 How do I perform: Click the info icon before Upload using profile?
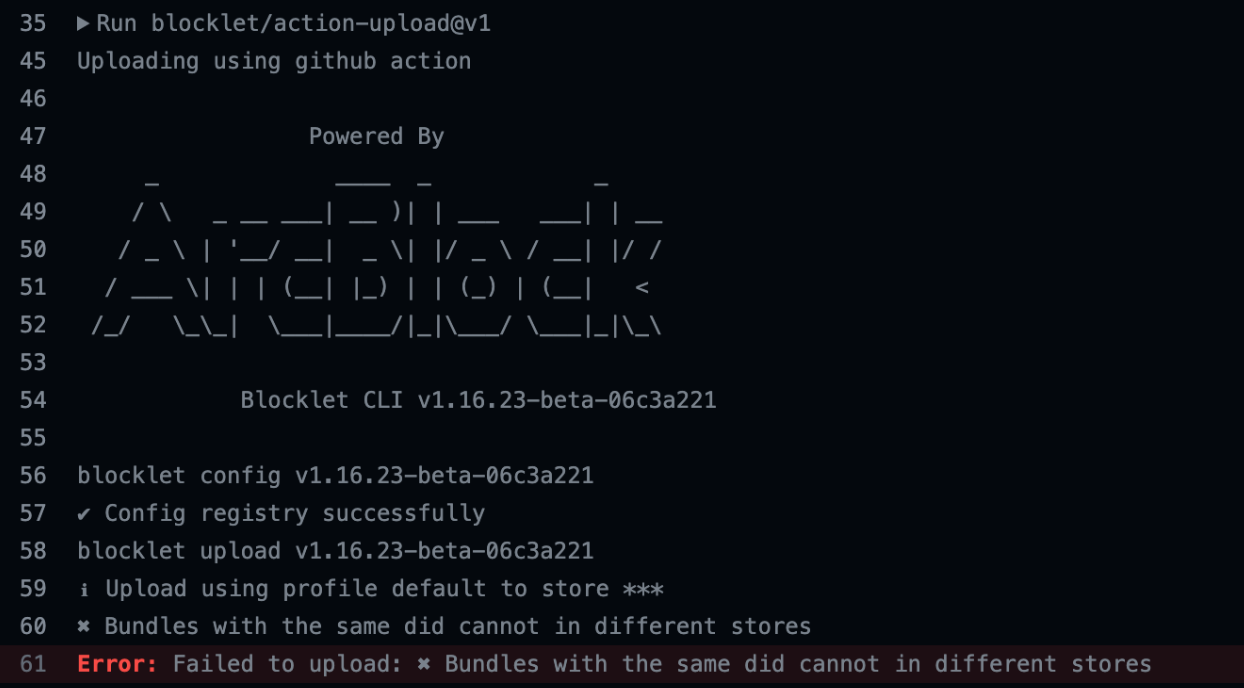[x=84, y=589]
